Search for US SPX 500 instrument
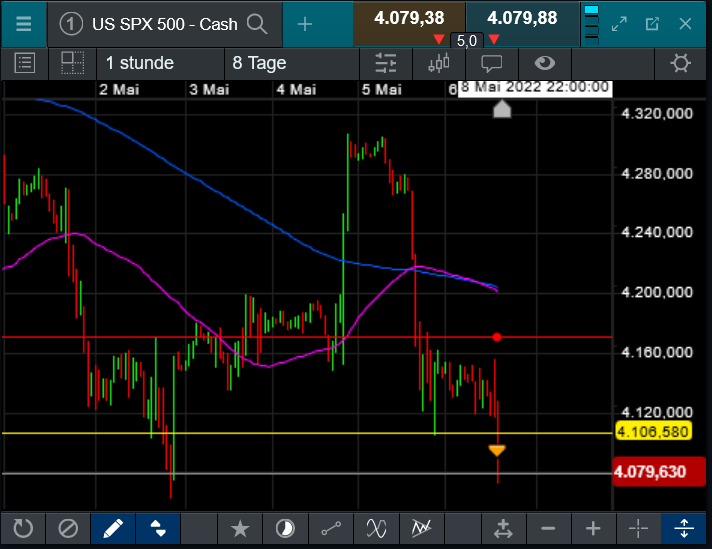Screen dimensions: 712x549 pyautogui.click(x=257, y=24)
